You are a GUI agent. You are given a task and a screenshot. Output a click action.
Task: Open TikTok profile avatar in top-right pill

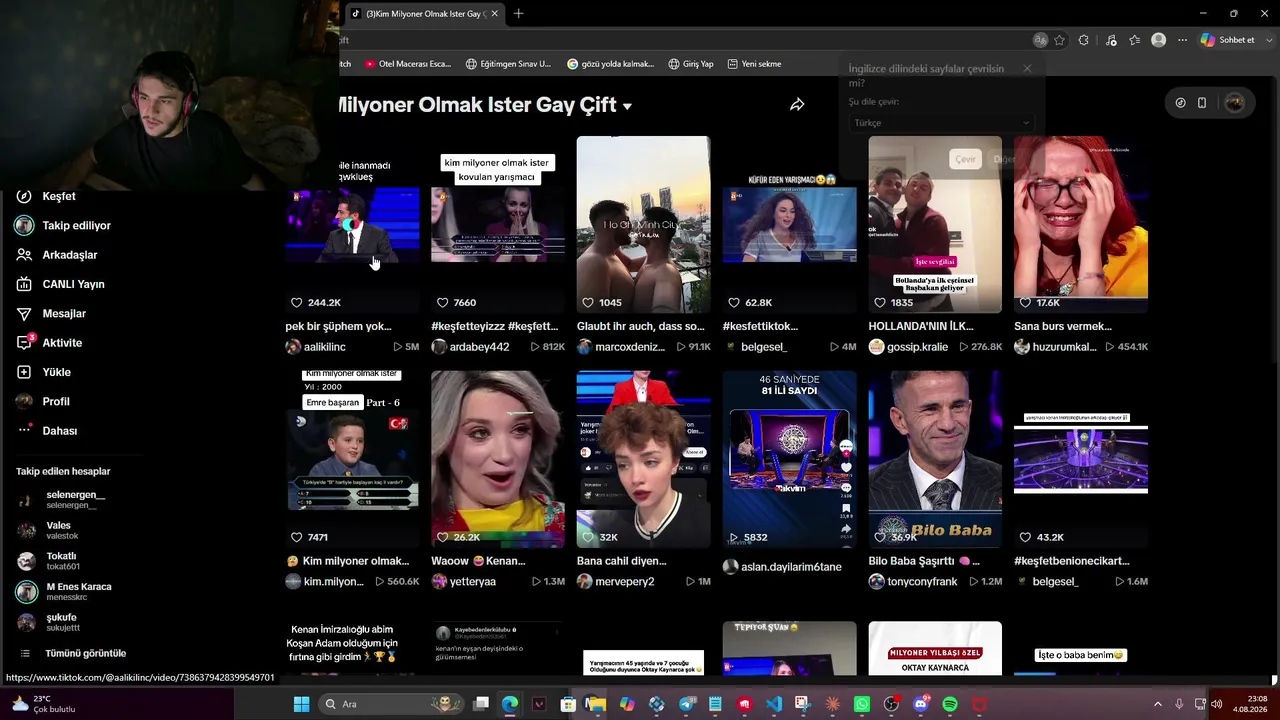[1234, 103]
